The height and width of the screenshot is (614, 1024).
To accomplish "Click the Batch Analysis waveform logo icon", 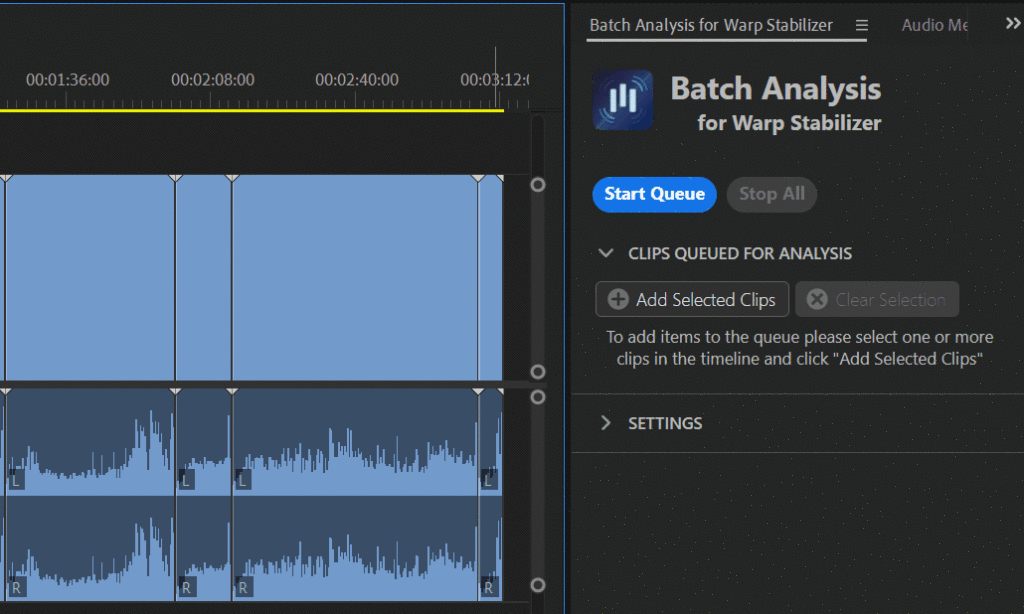I will [x=623, y=100].
